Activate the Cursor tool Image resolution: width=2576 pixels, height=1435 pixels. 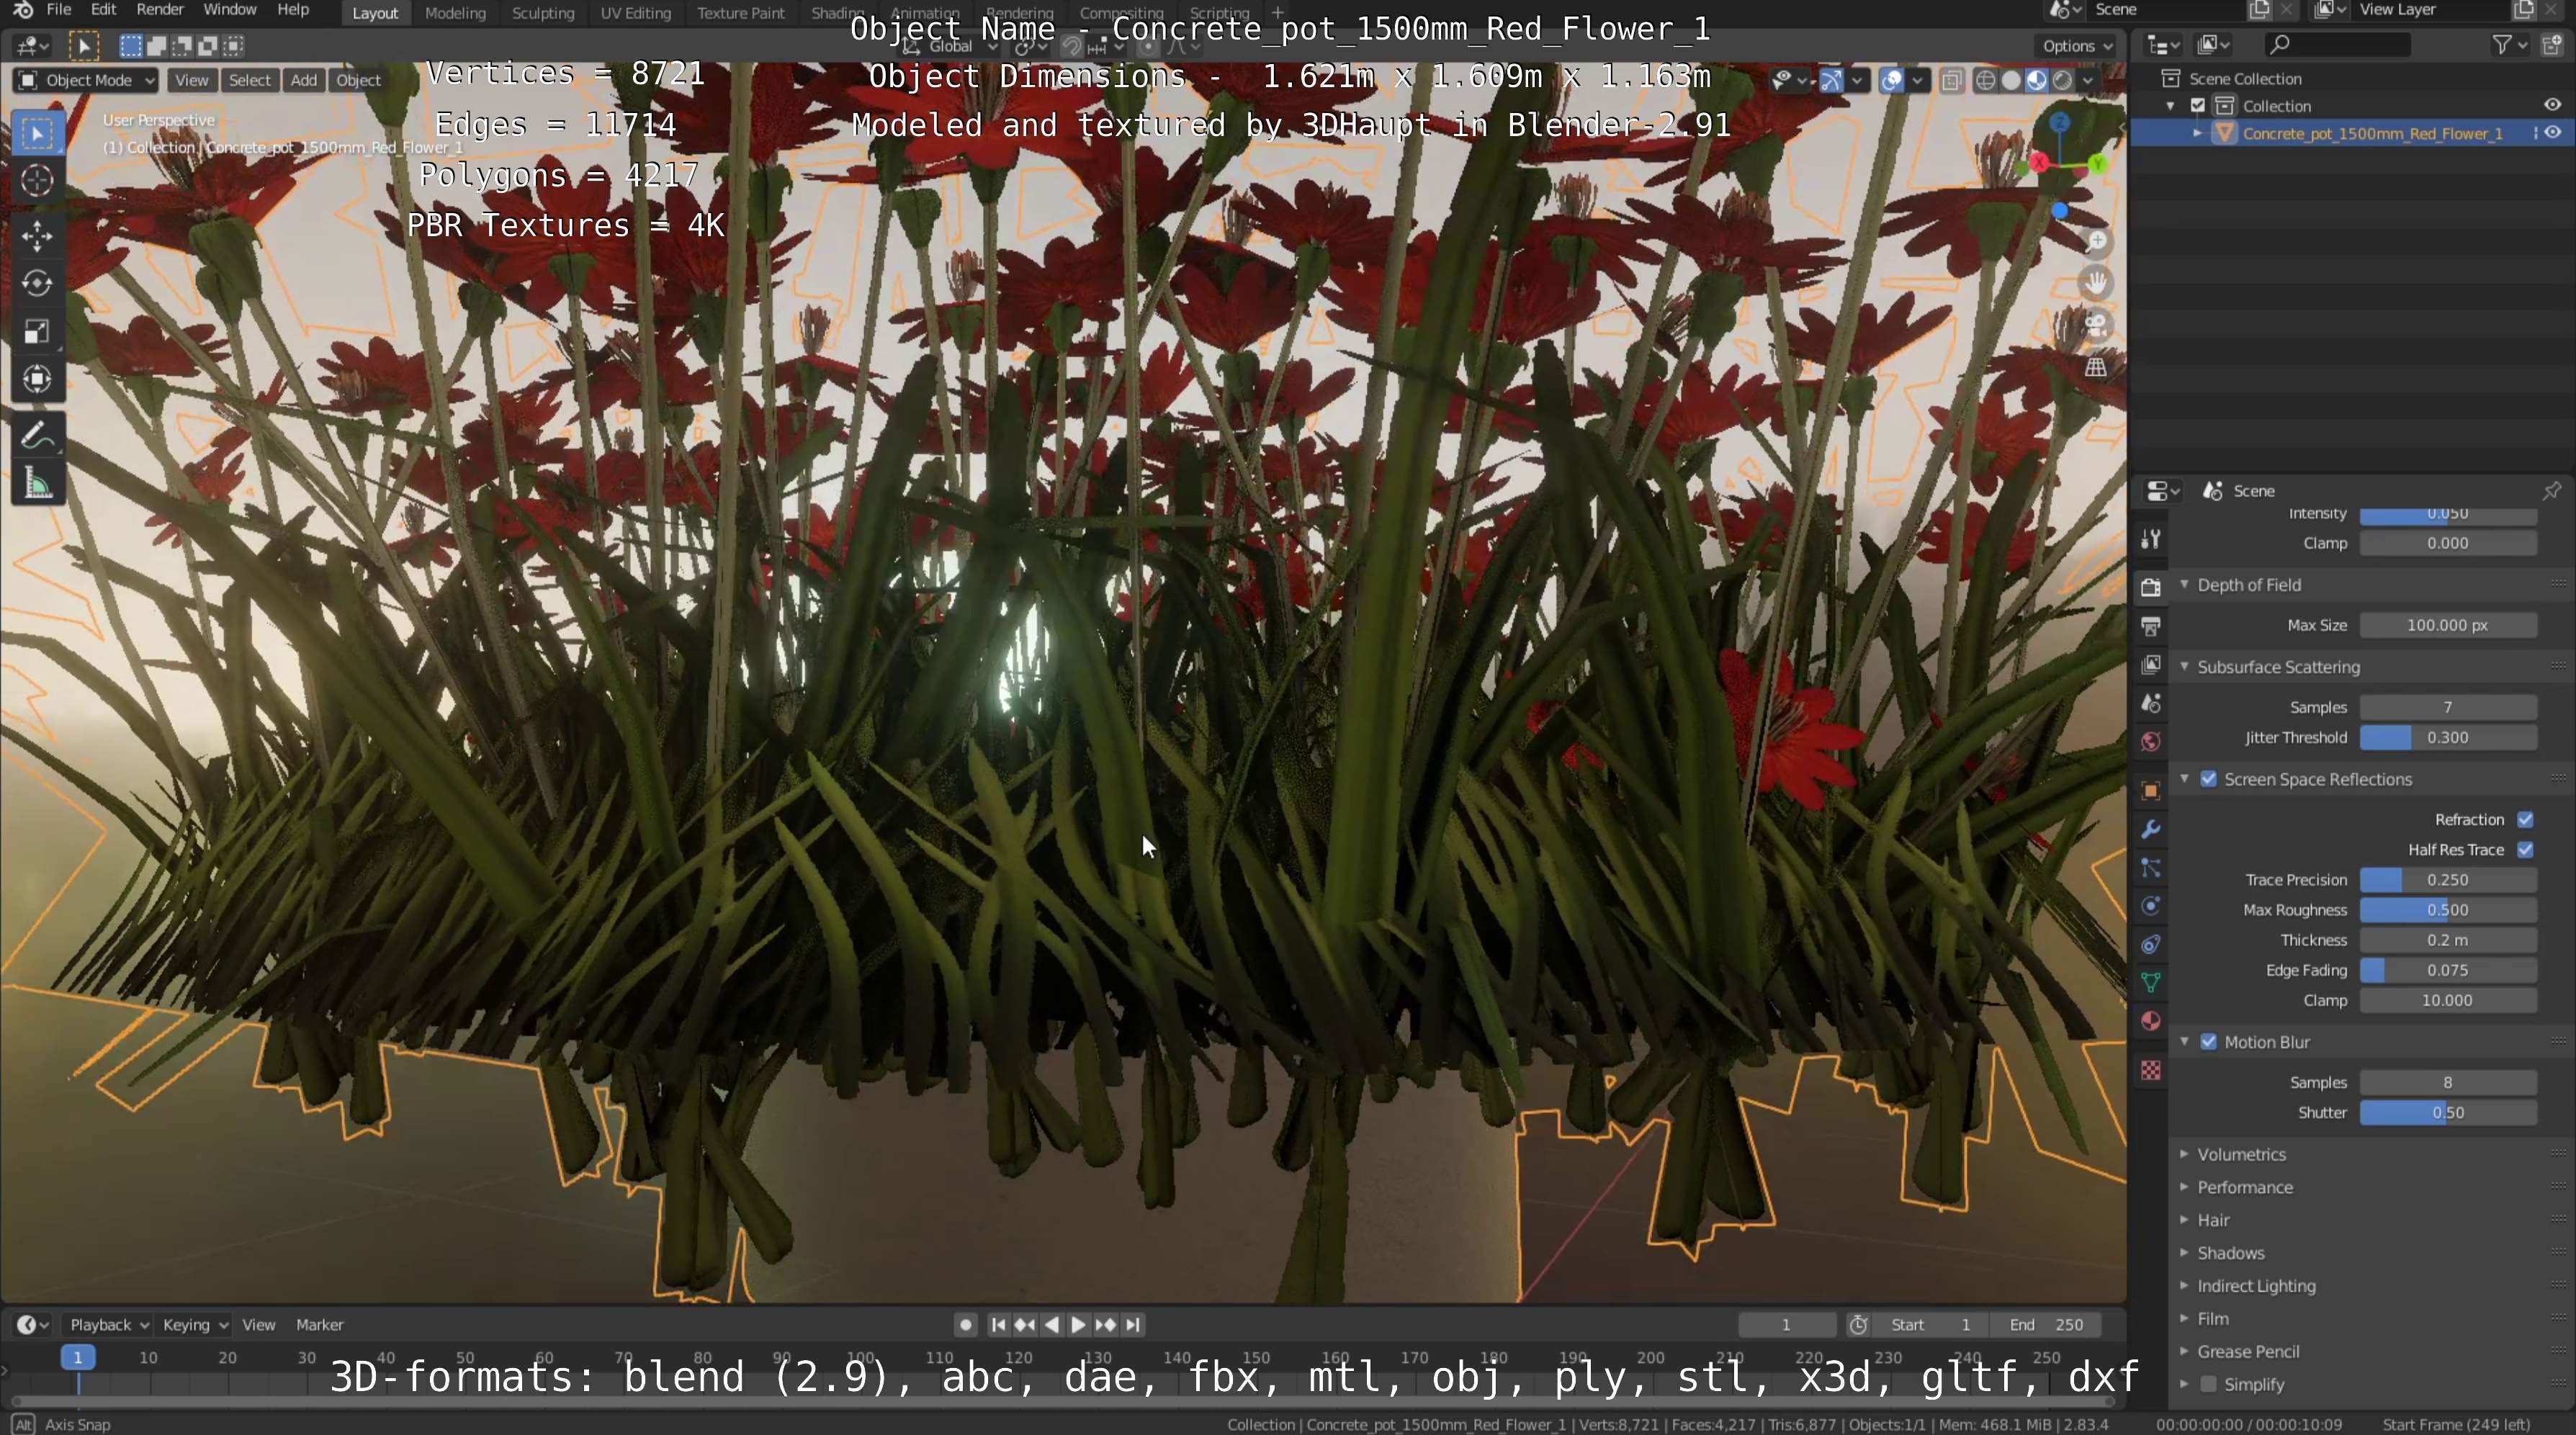[37, 181]
